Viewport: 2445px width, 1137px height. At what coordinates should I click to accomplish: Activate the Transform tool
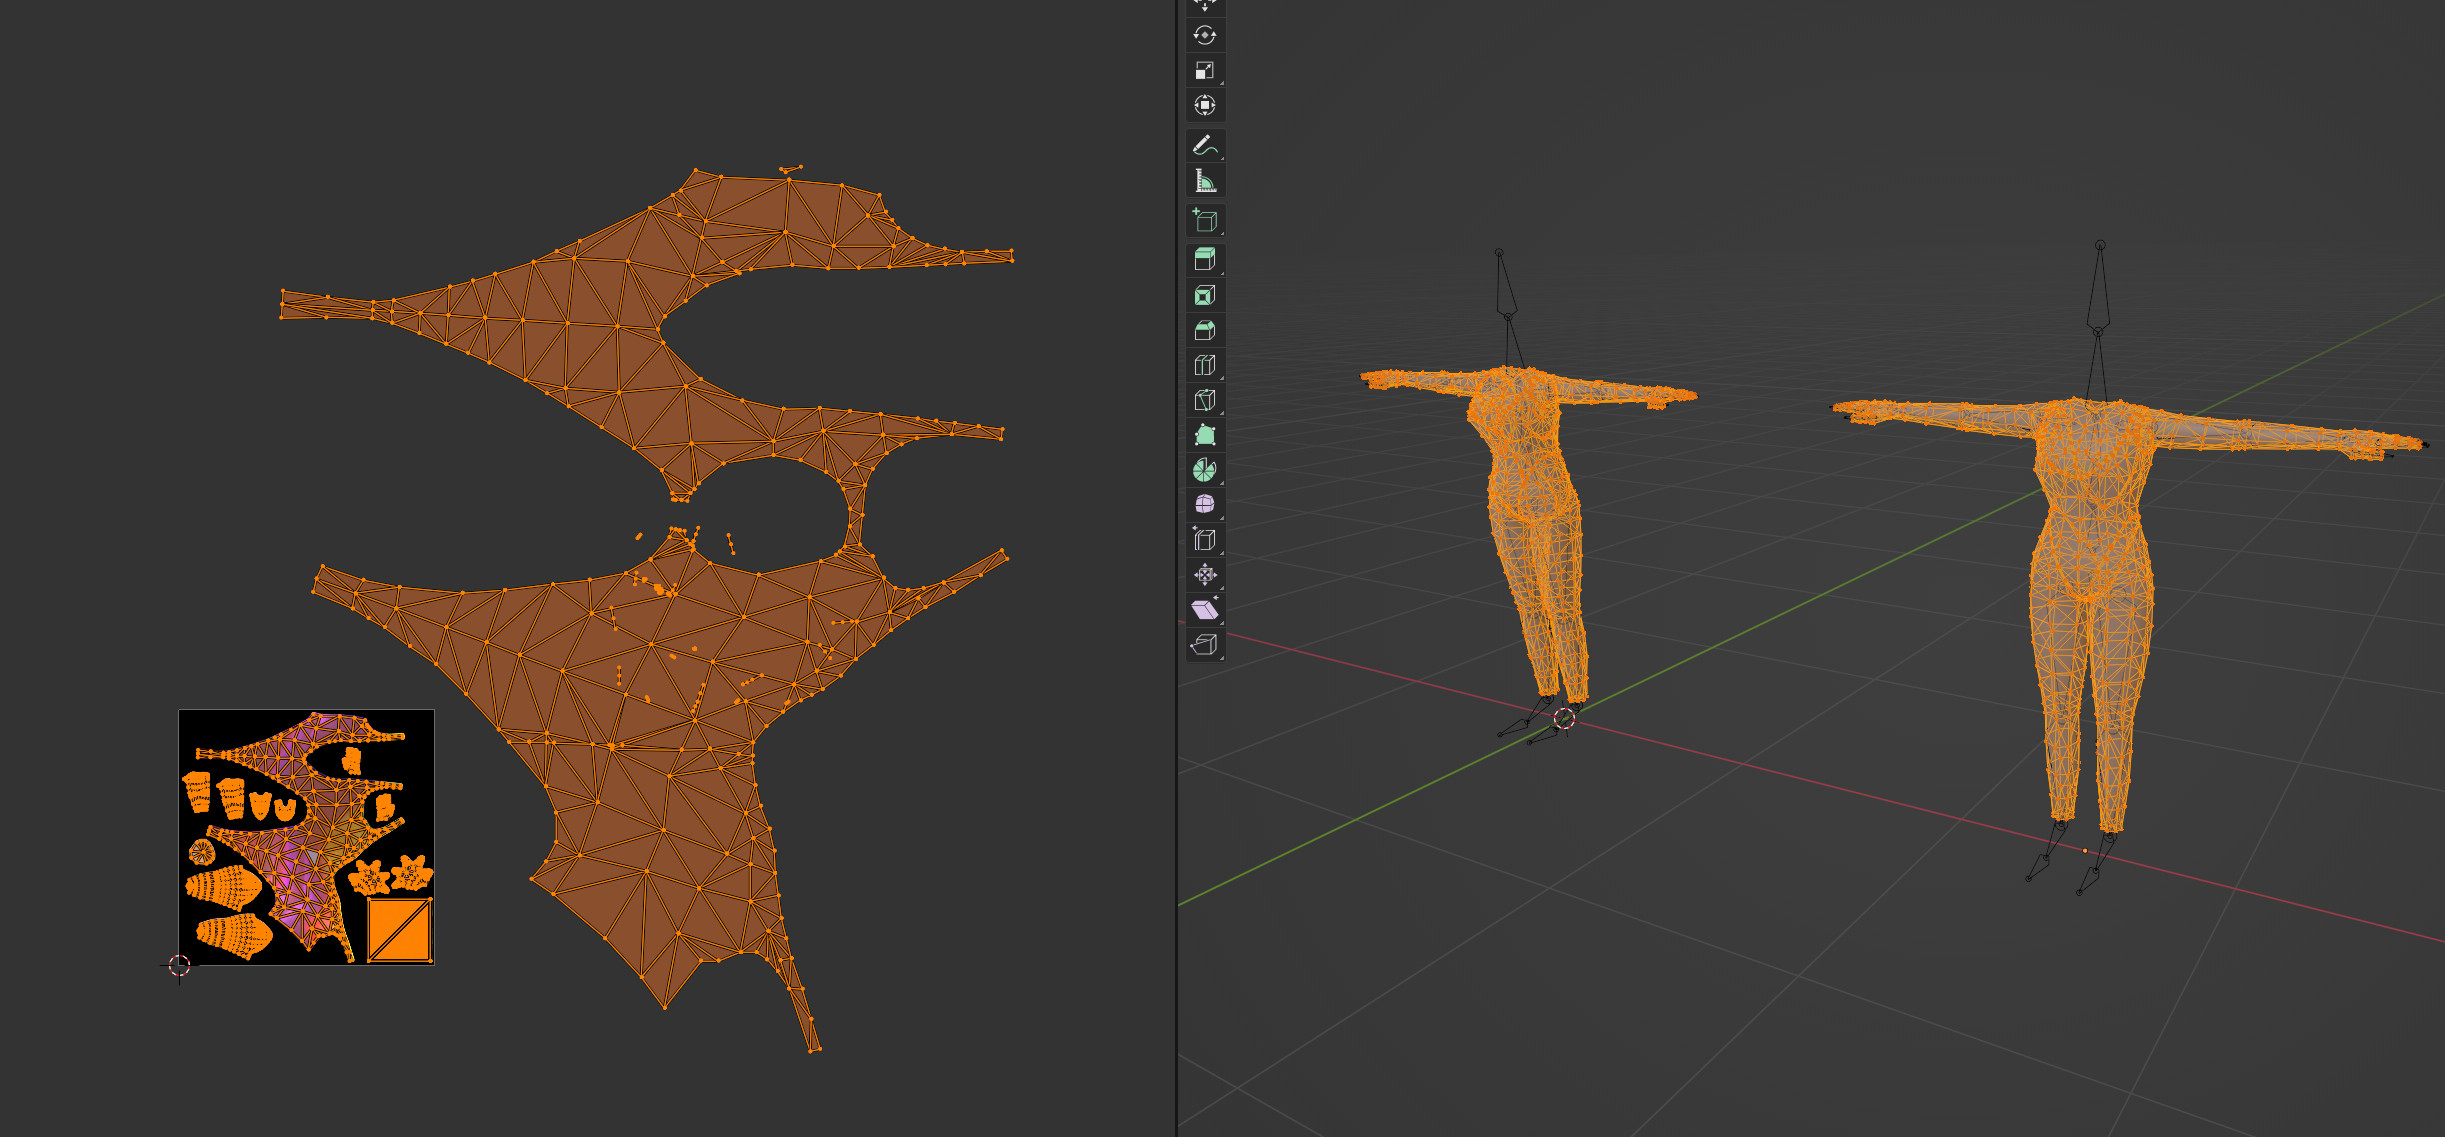coord(1204,105)
